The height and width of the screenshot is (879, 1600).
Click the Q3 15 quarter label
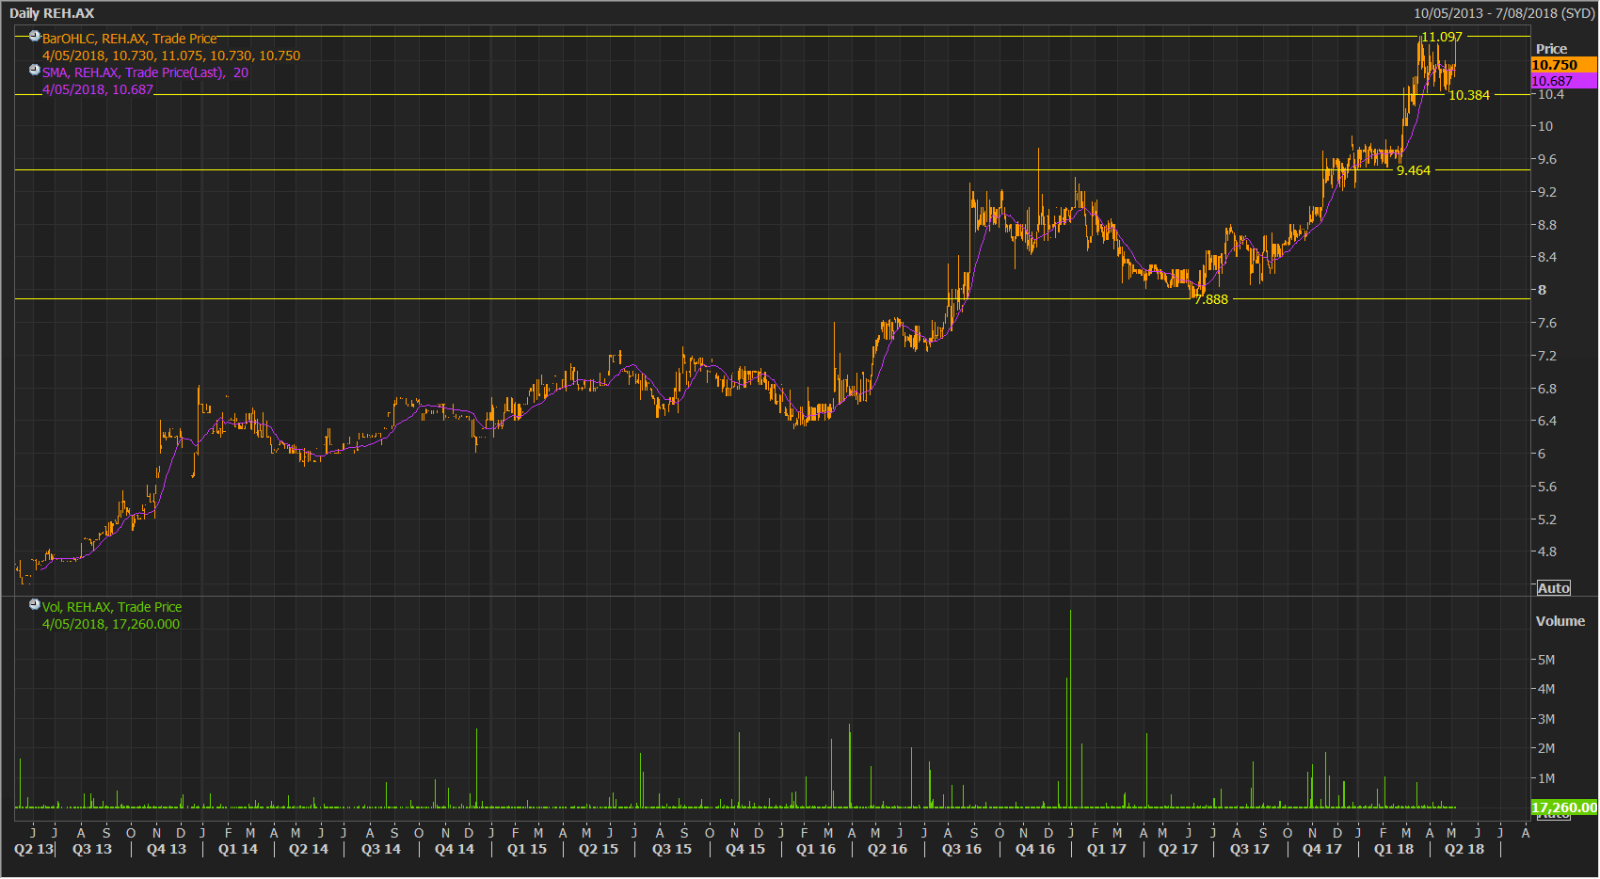tap(672, 849)
